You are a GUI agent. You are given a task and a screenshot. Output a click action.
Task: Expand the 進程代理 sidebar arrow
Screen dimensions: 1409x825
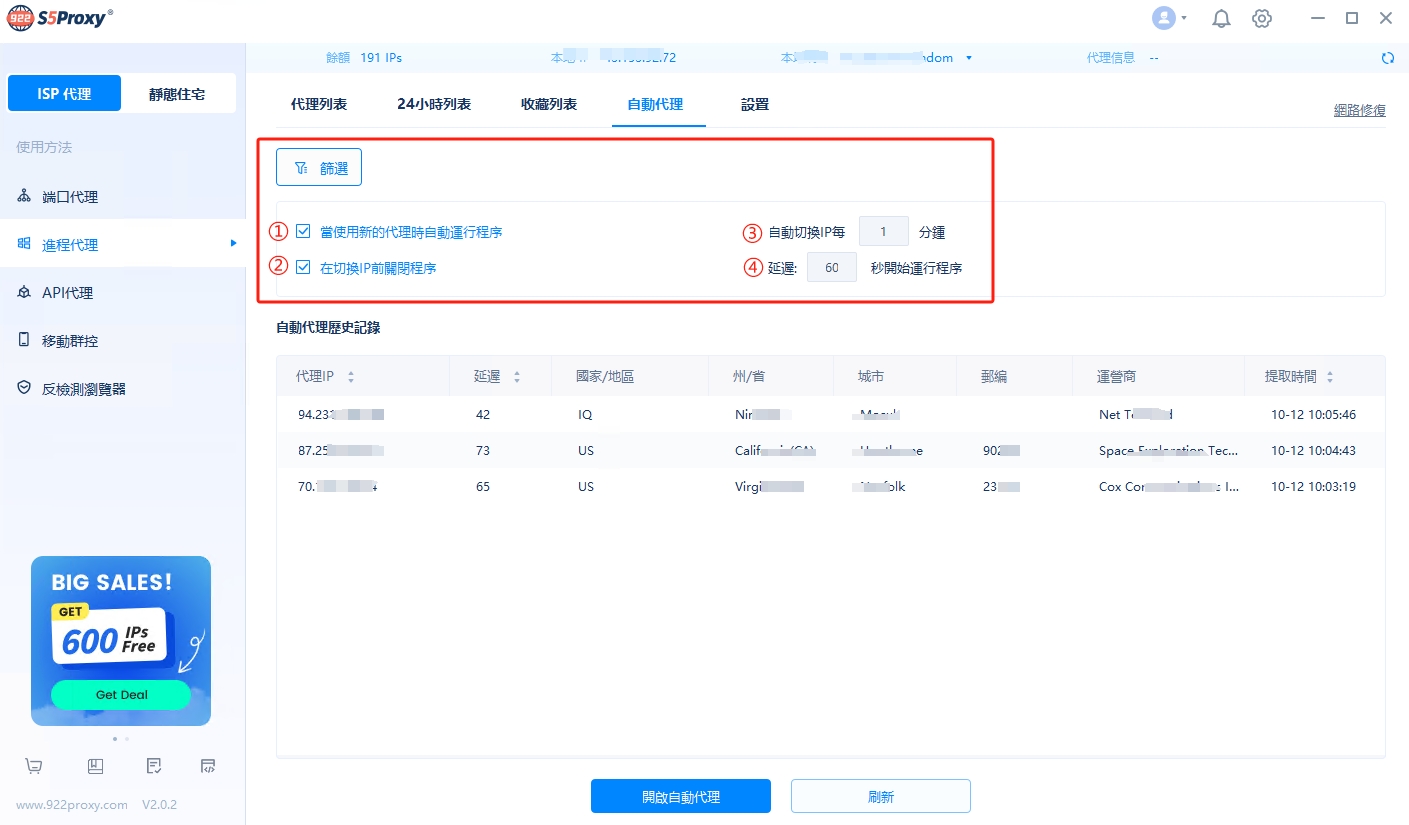point(233,244)
